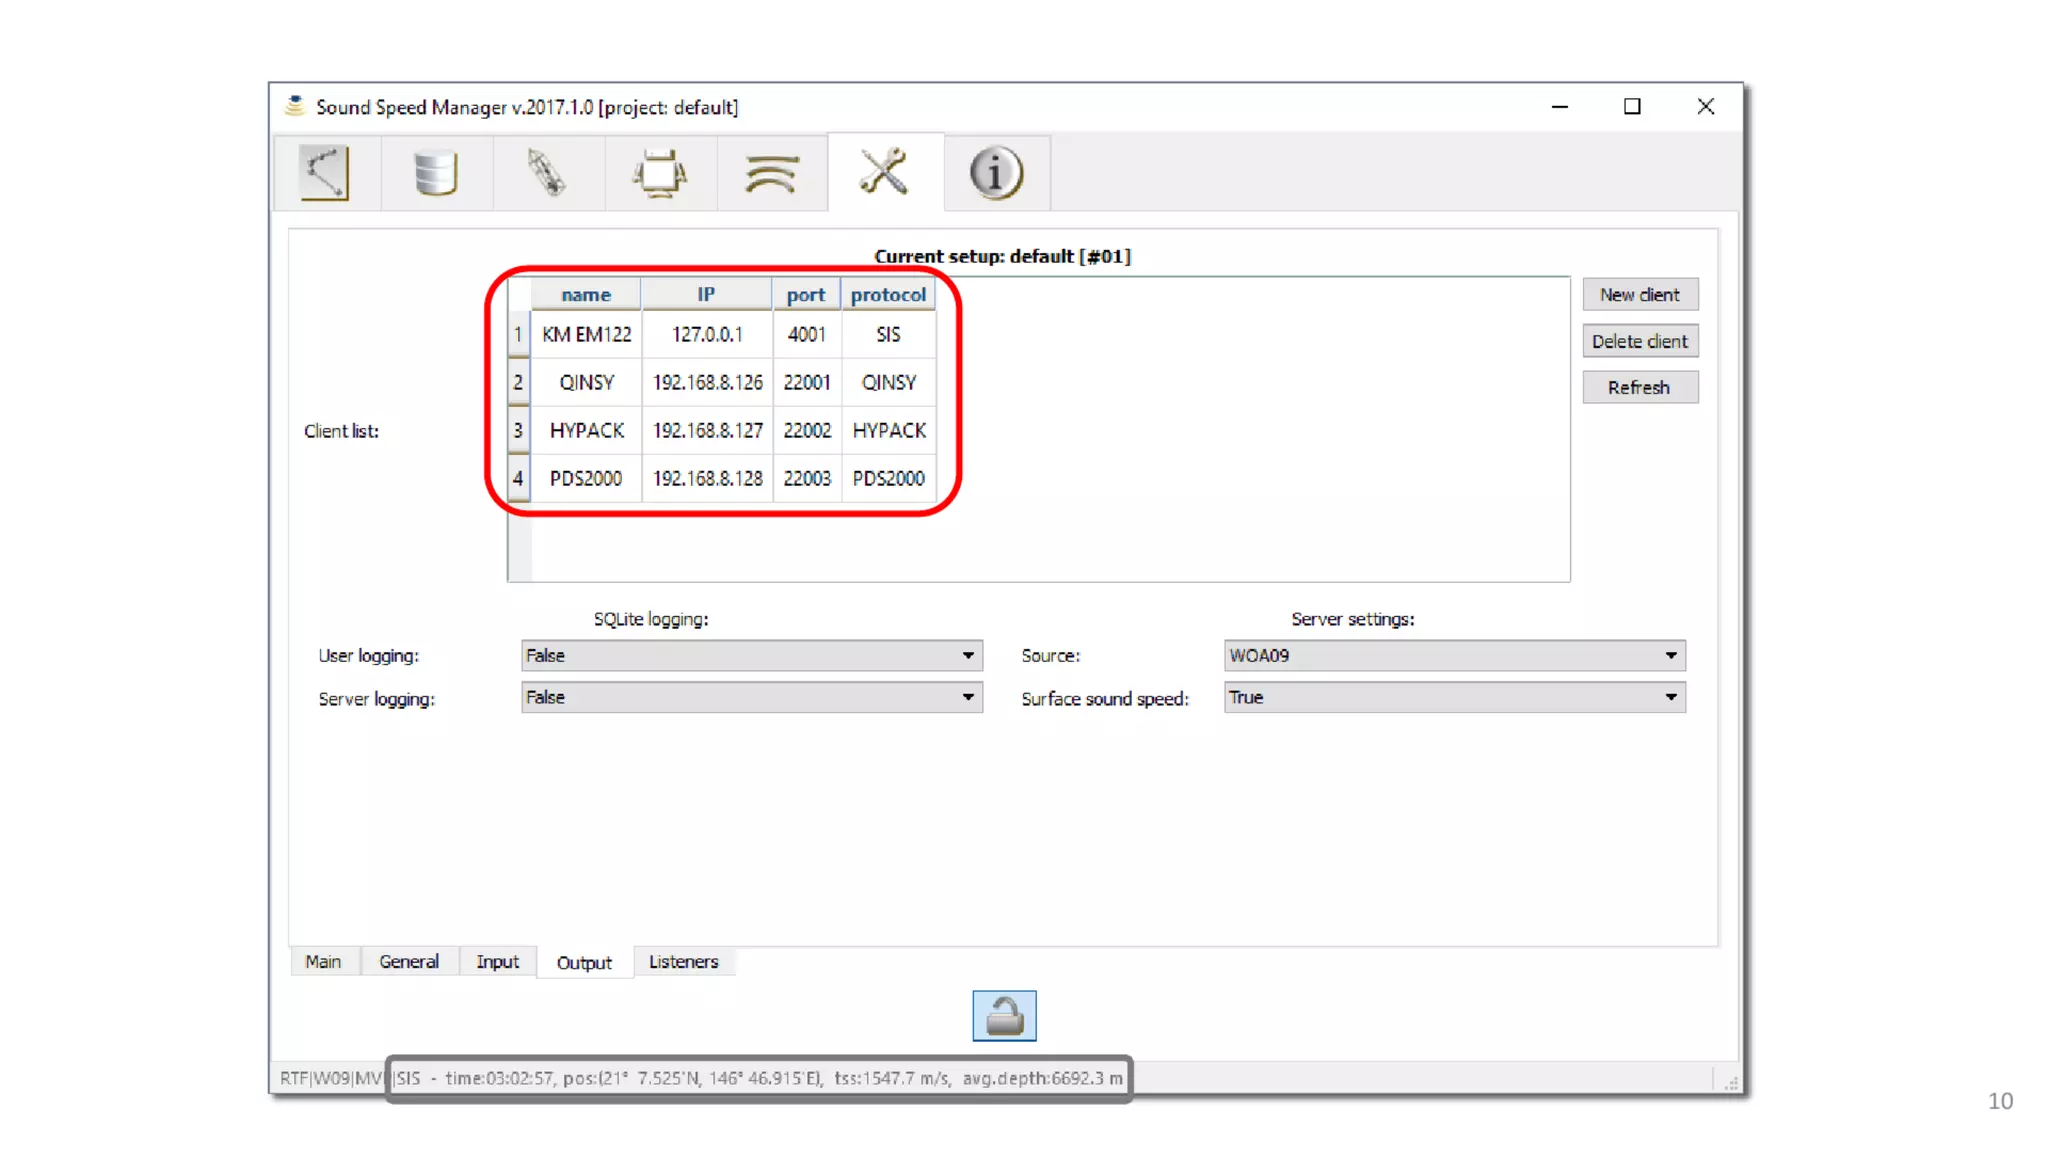The width and height of the screenshot is (2048, 1155).
Task: Select the HYPACK row name cell
Action: point(586,431)
